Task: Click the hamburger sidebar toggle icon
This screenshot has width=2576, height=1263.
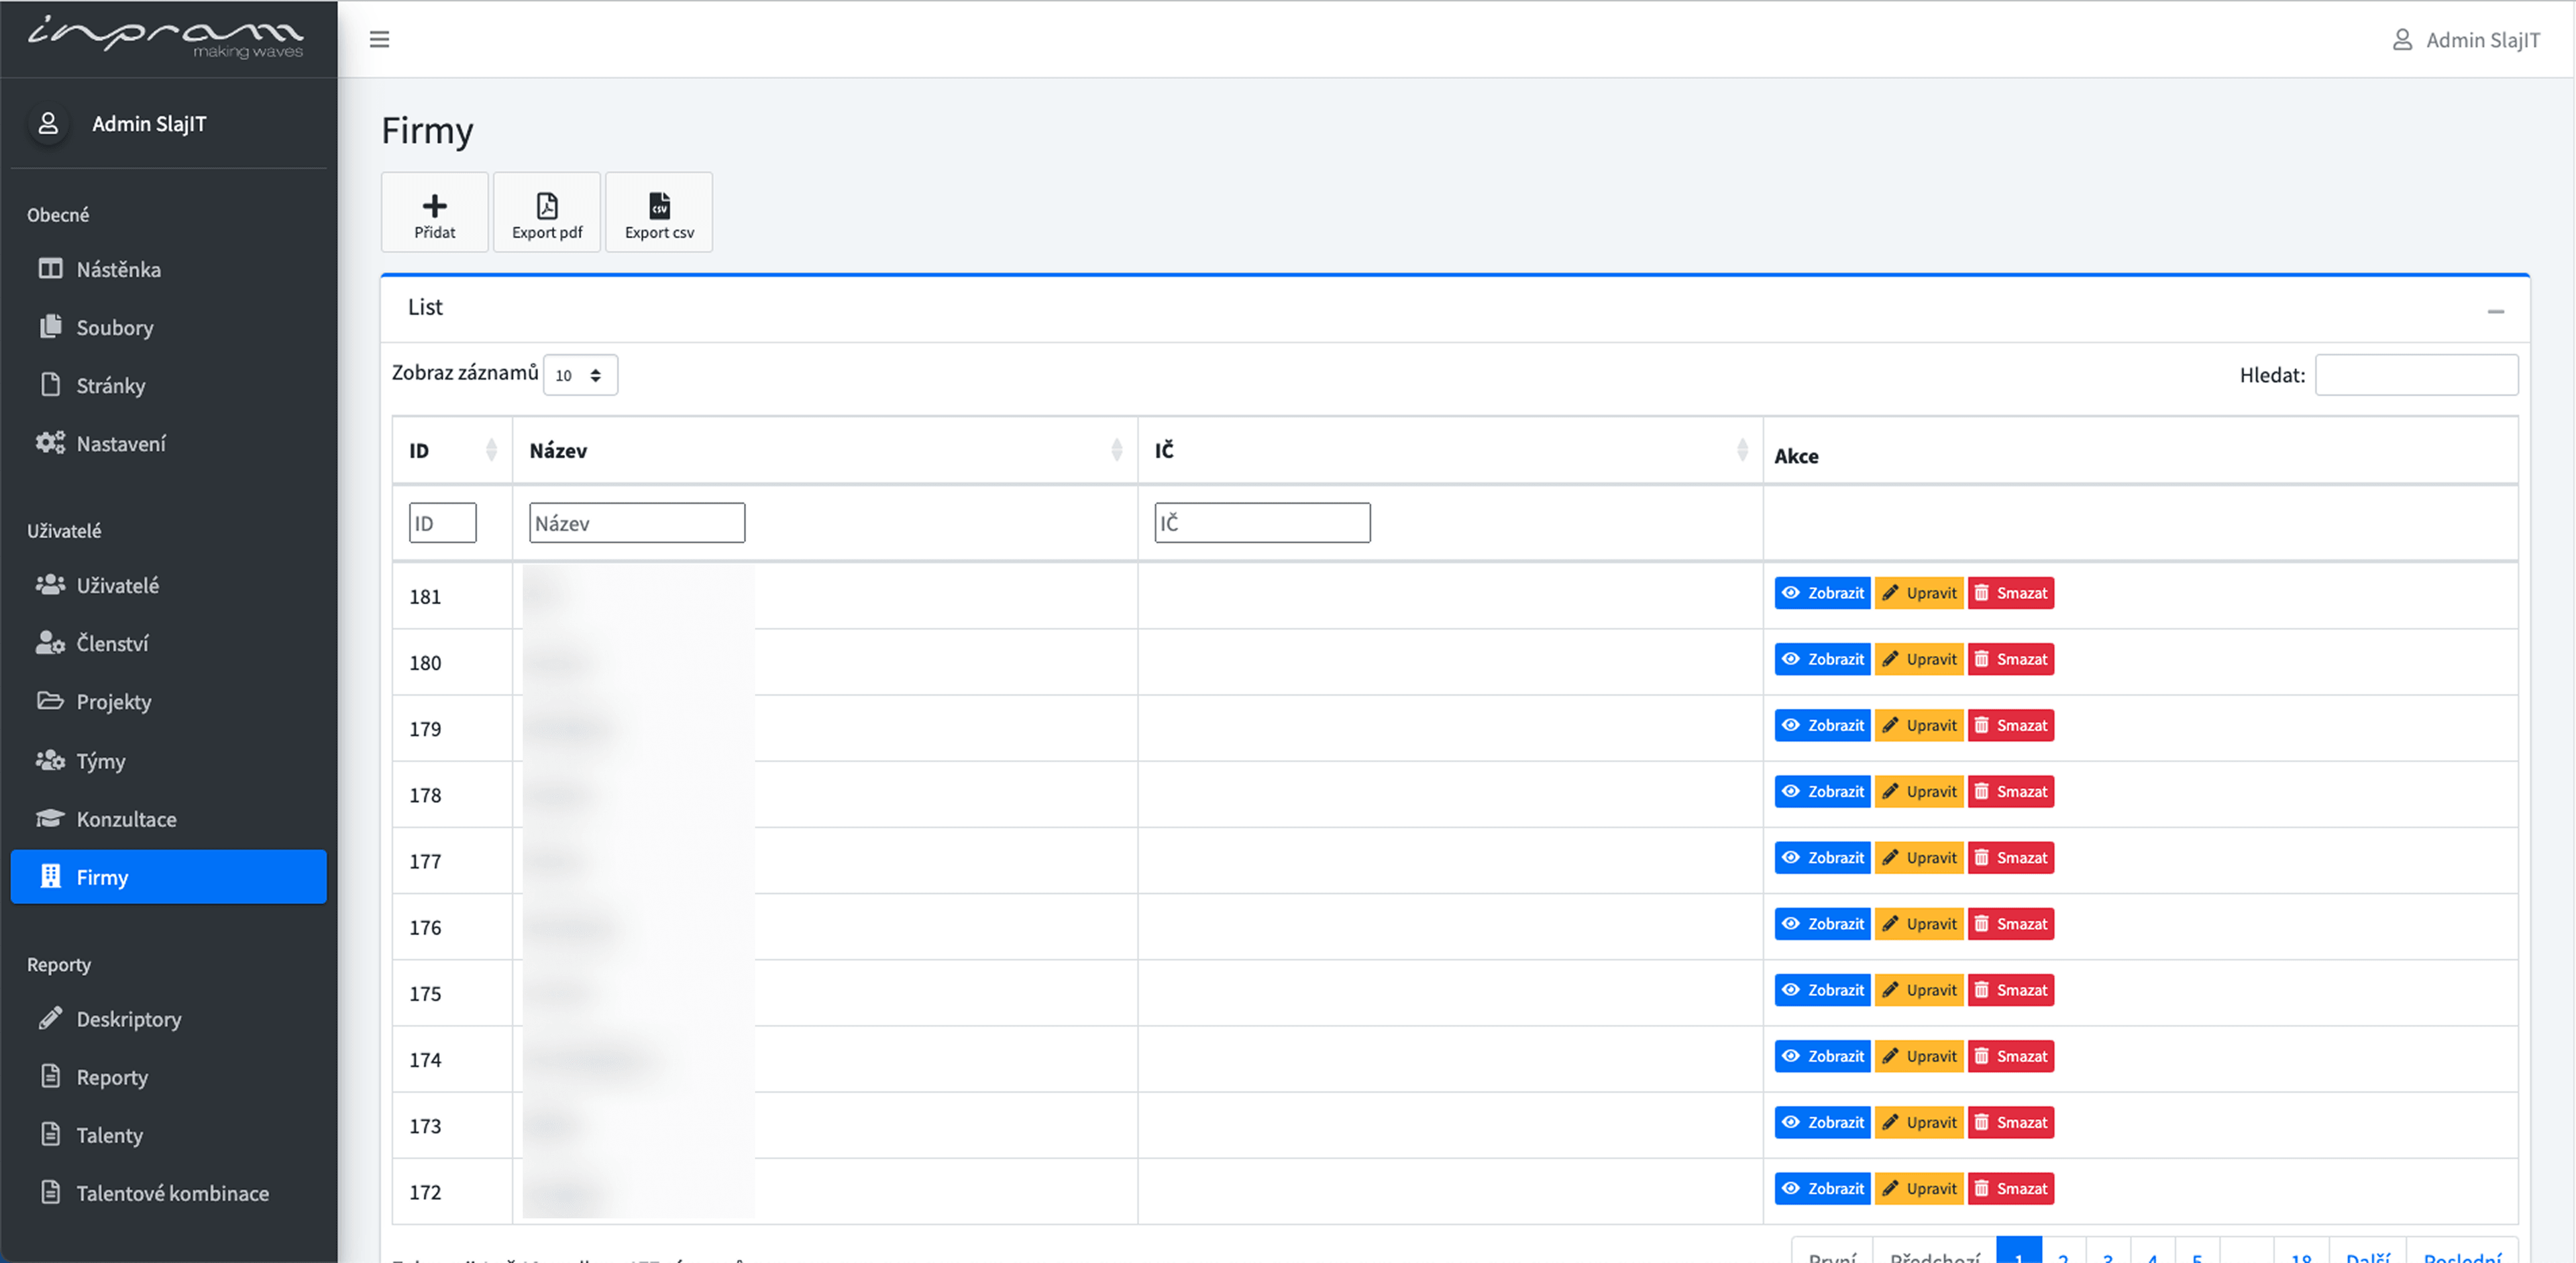Action: [379, 39]
